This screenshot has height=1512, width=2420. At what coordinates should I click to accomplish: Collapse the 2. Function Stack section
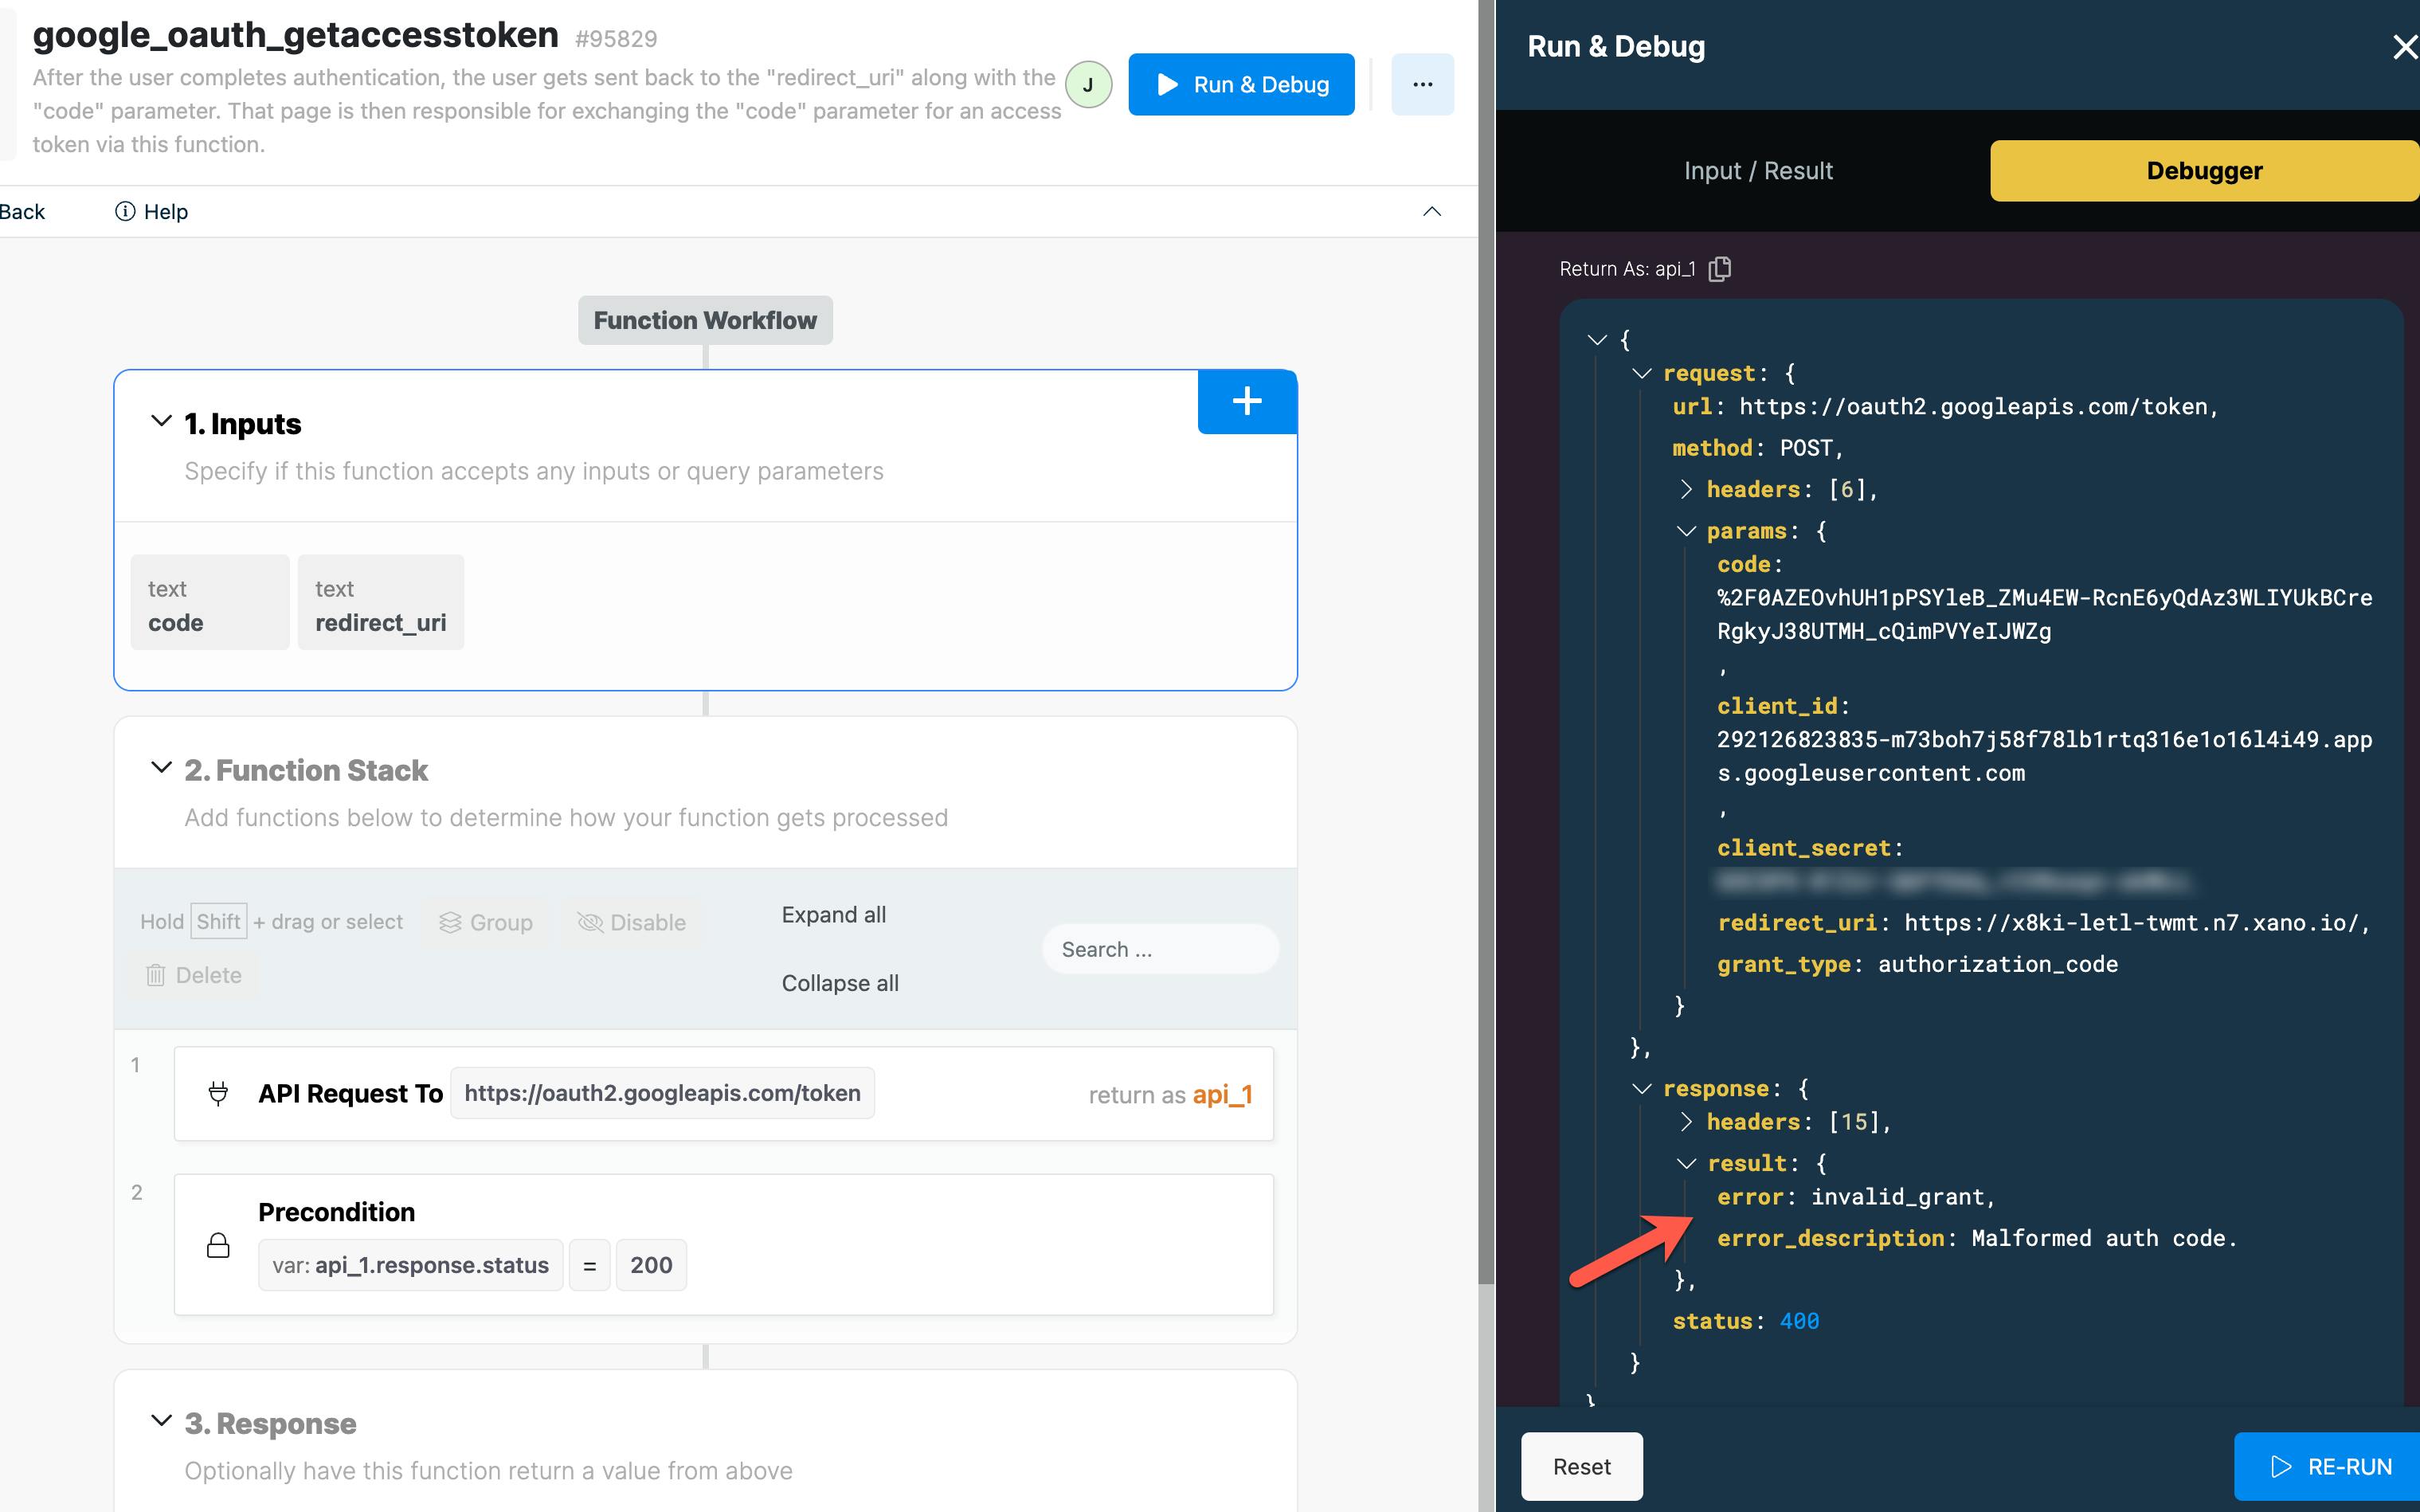click(160, 768)
